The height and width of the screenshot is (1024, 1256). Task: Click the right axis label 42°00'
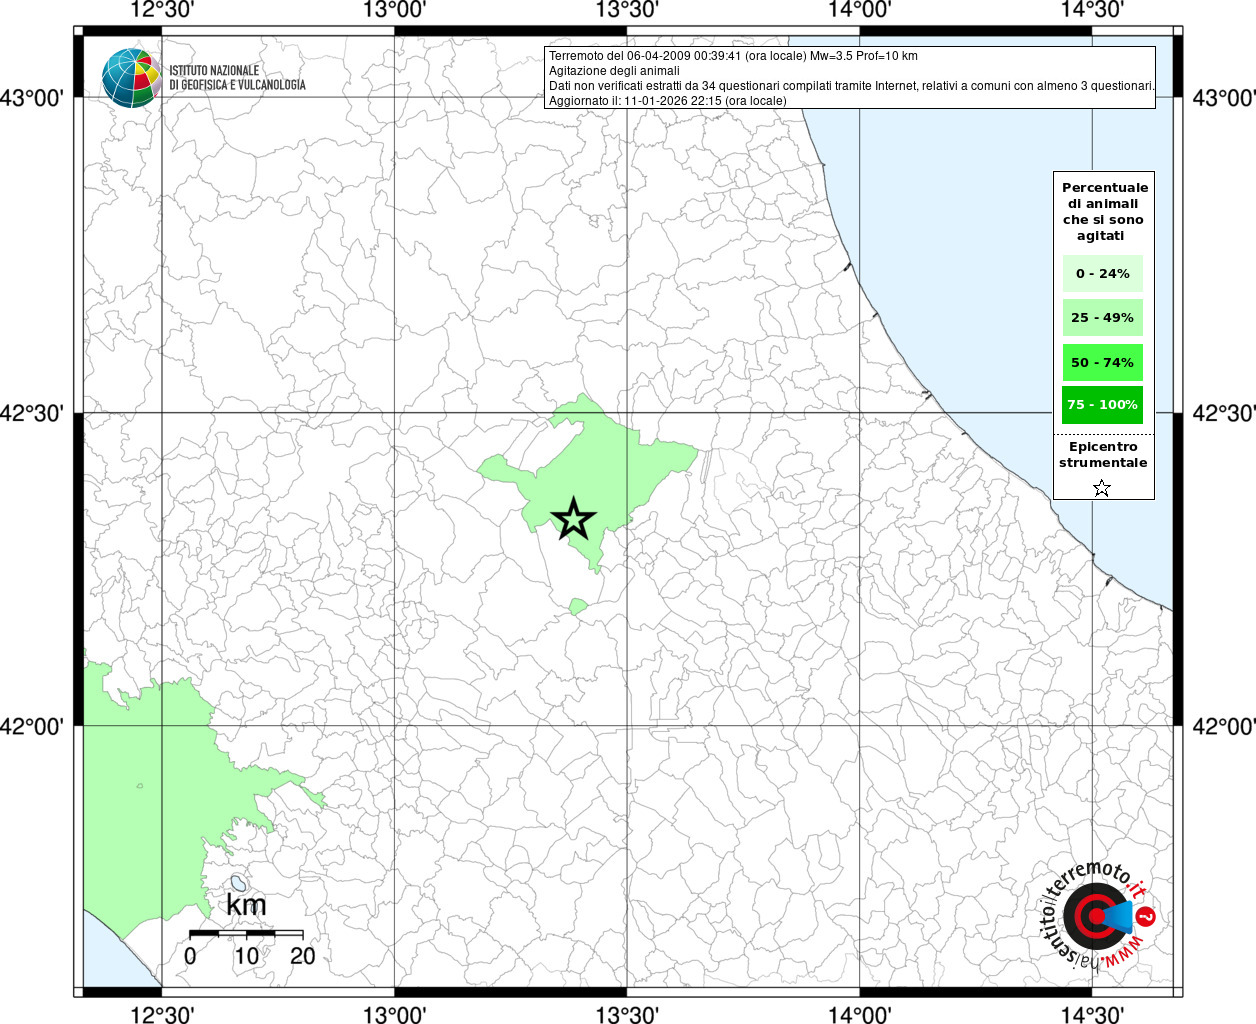(1224, 726)
